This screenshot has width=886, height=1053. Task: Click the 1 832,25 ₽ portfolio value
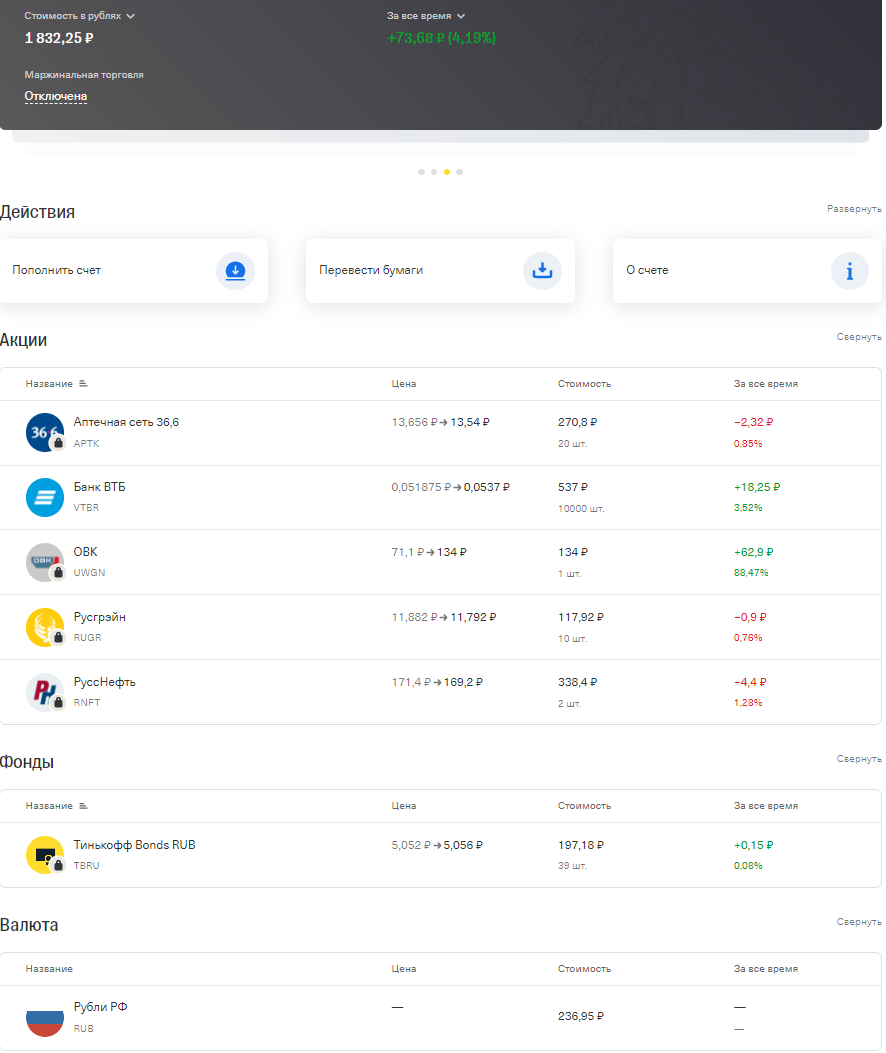tap(59, 38)
